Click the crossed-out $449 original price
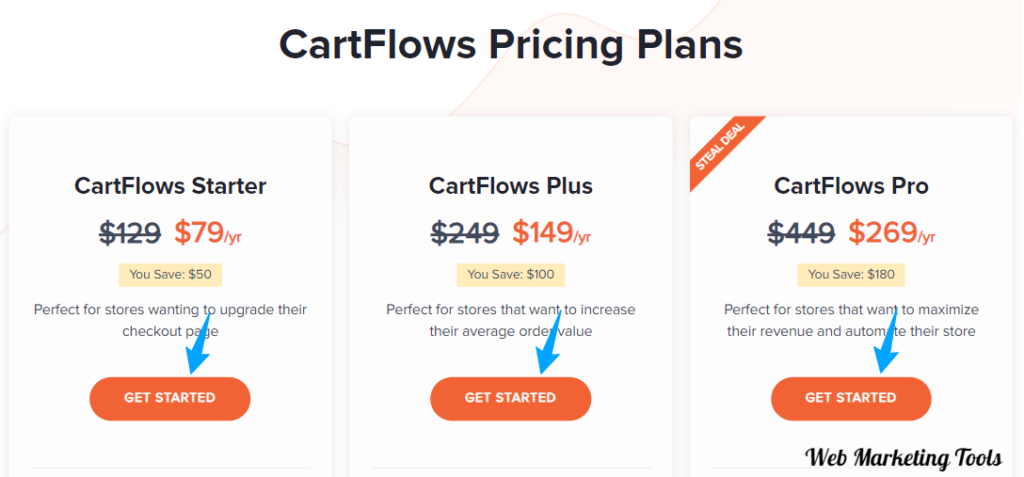The height and width of the screenshot is (477, 1024). coord(801,232)
